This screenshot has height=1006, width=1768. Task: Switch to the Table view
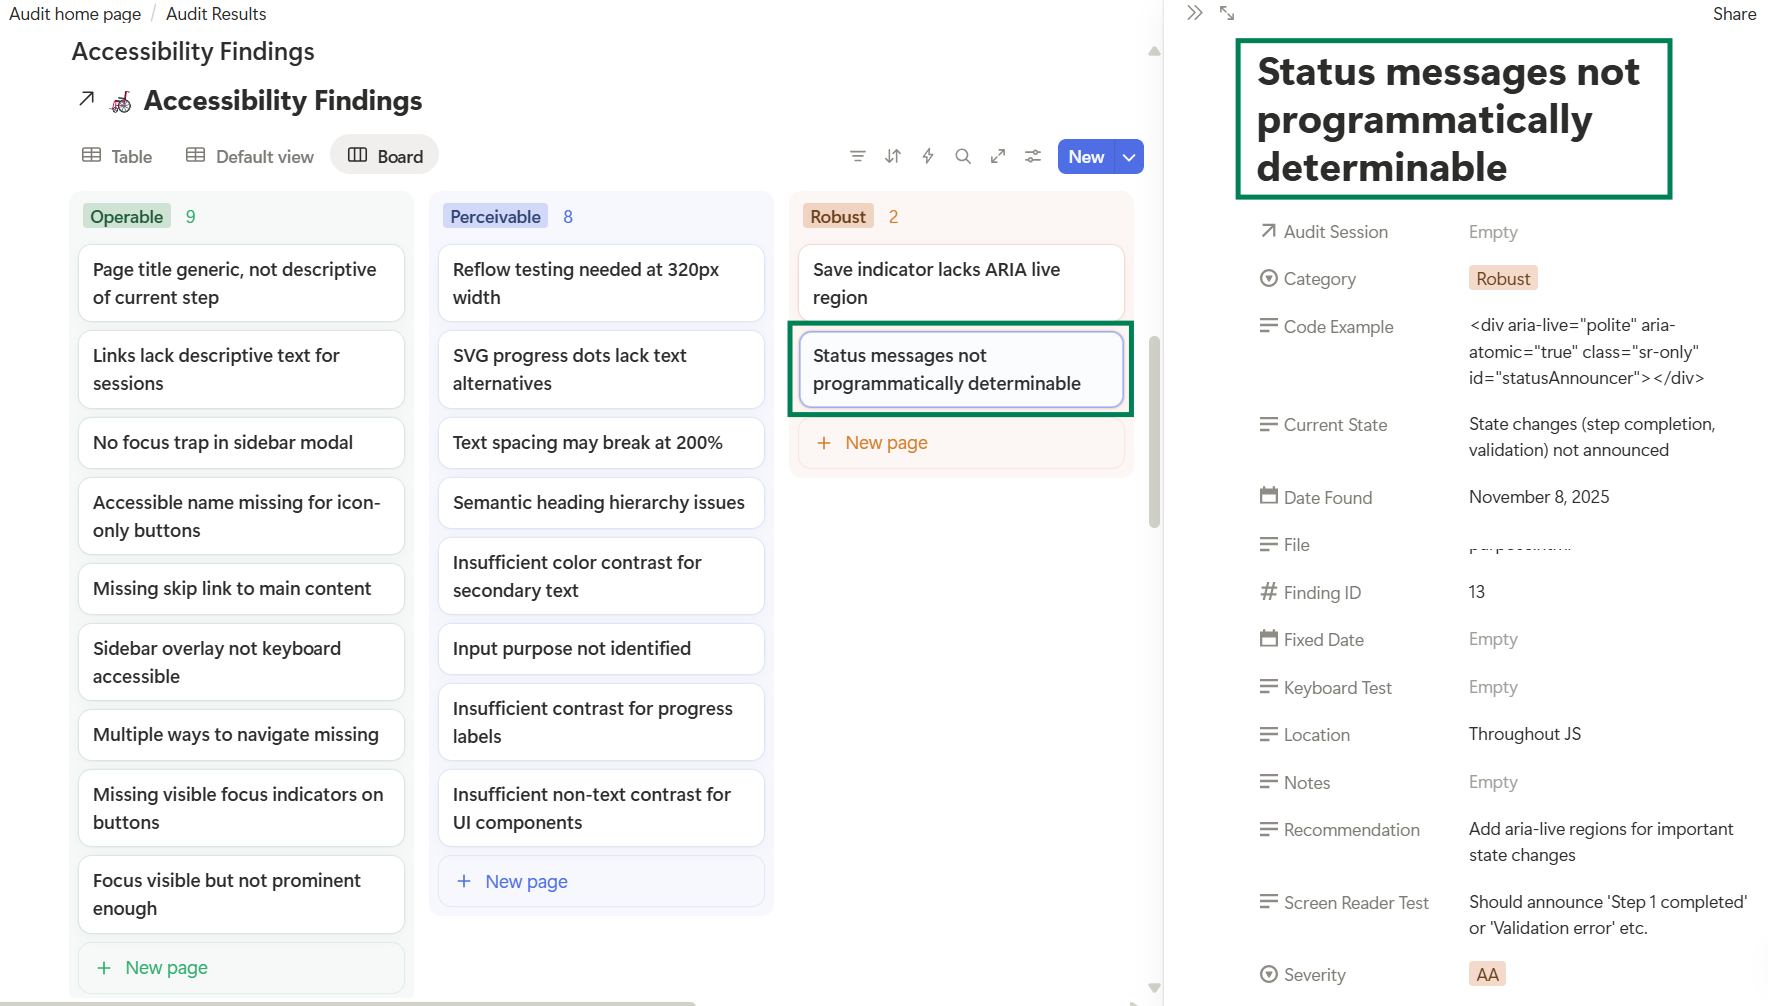tap(116, 156)
